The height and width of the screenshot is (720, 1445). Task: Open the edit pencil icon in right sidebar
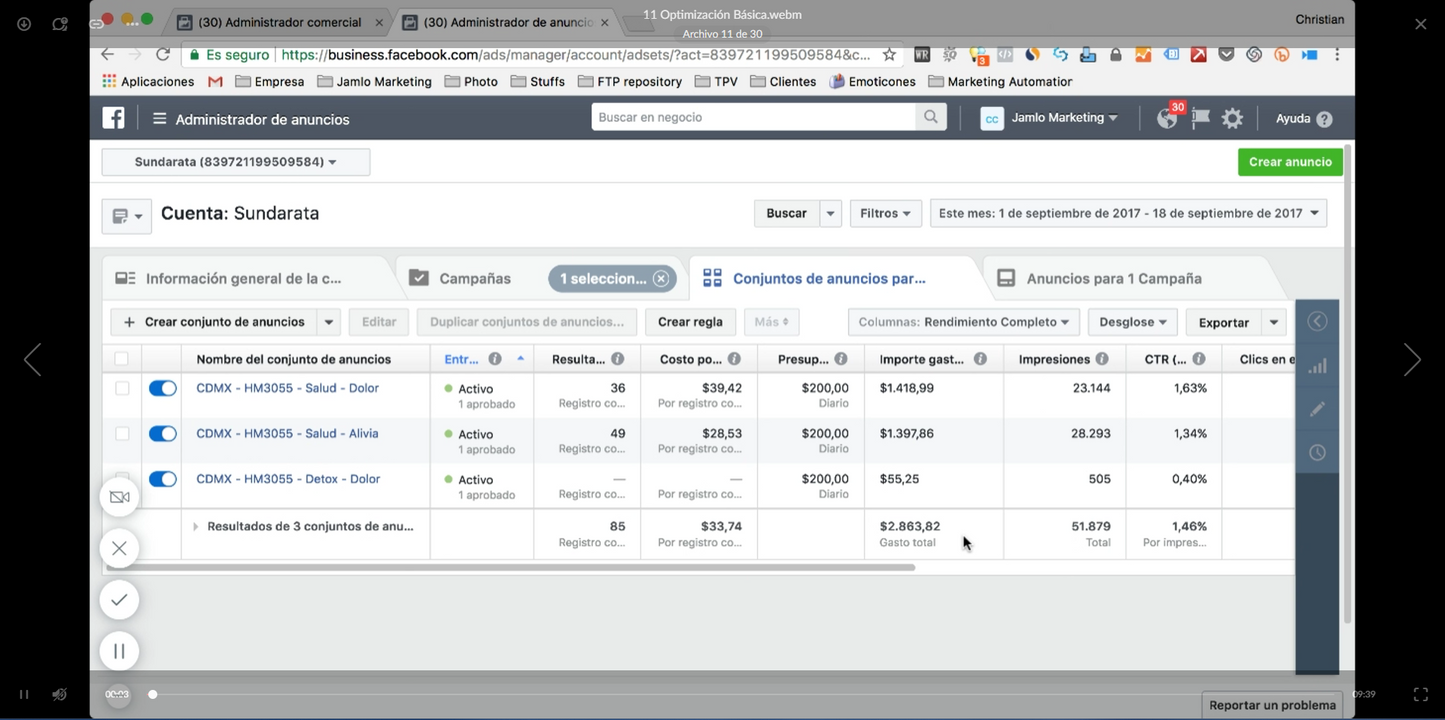(x=1317, y=408)
